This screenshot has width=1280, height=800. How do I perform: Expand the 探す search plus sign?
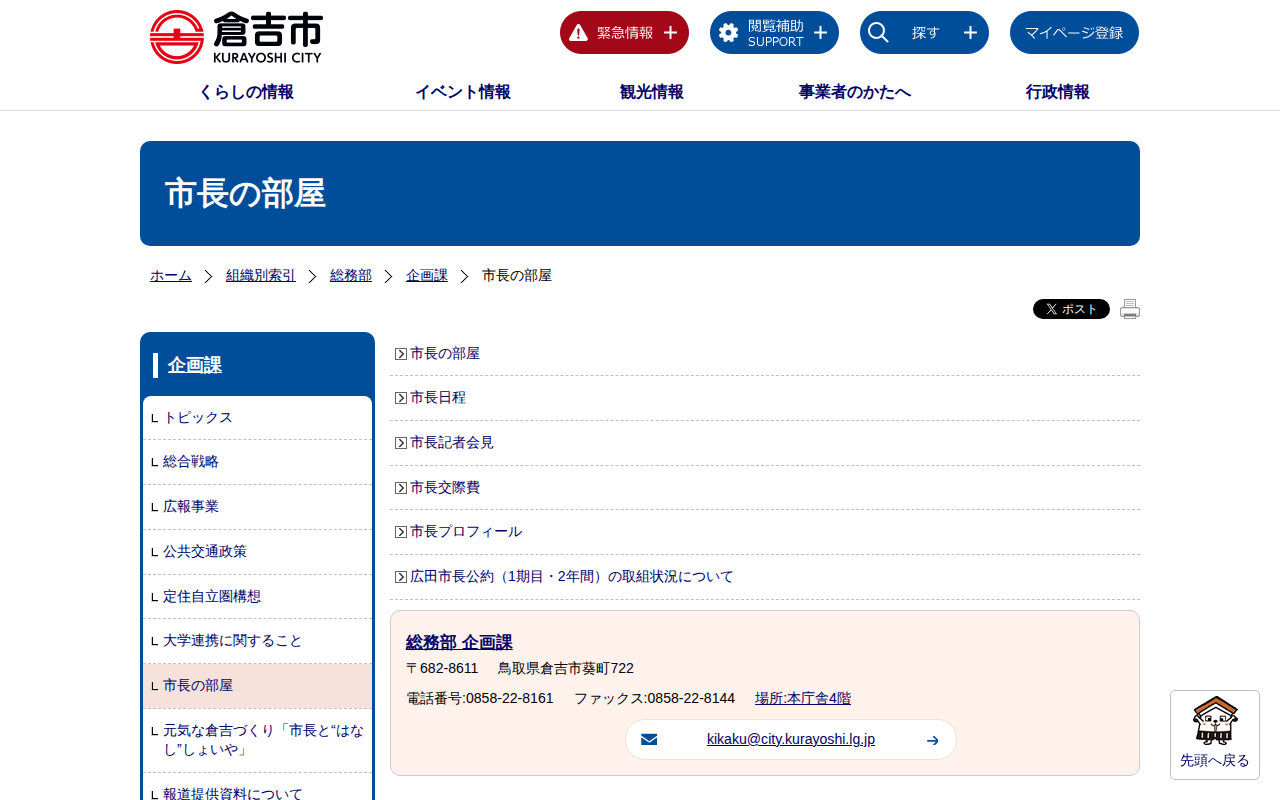point(970,33)
